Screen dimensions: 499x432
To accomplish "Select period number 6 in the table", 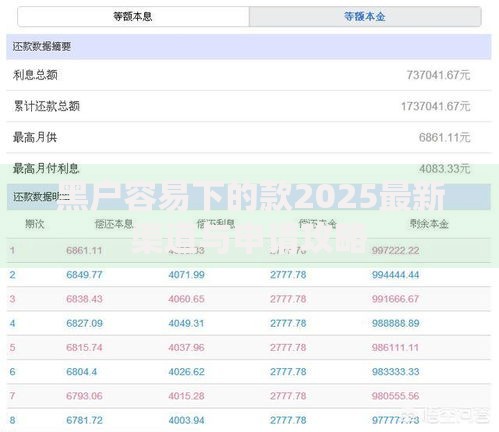I will 12,372.
